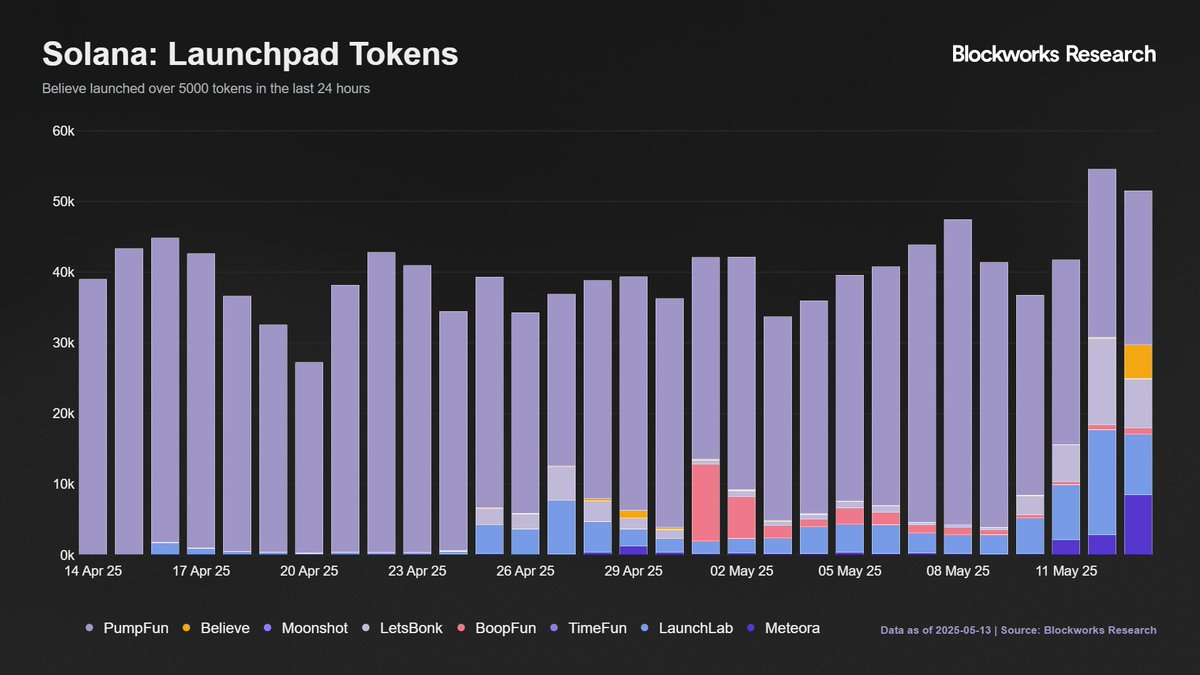
Task: Click the Blockworks Research logo
Action: [x=1053, y=54]
